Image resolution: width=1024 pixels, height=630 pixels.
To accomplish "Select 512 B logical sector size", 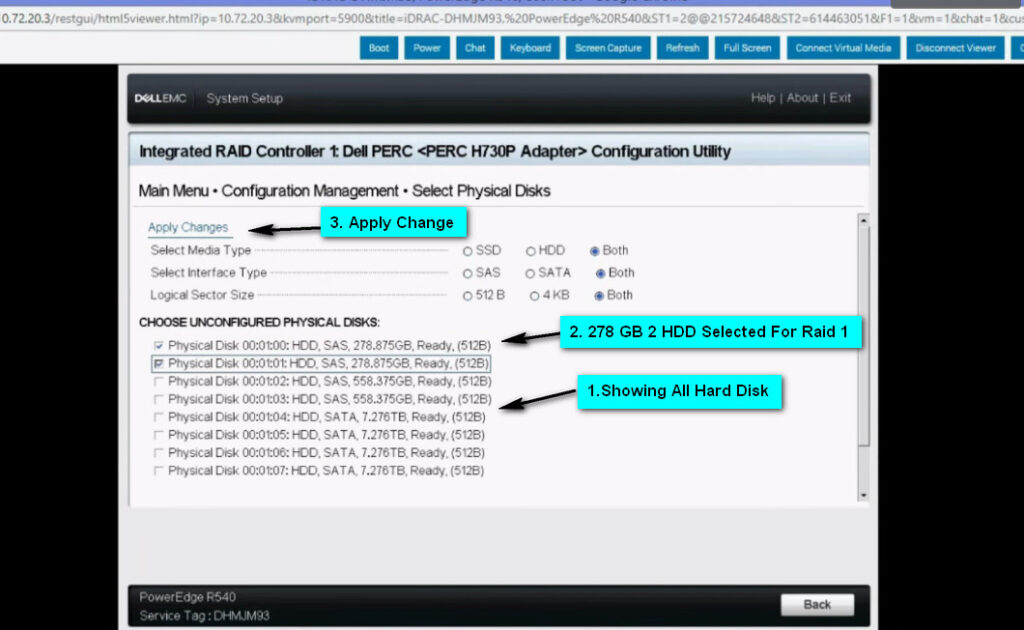I will [x=468, y=296].
